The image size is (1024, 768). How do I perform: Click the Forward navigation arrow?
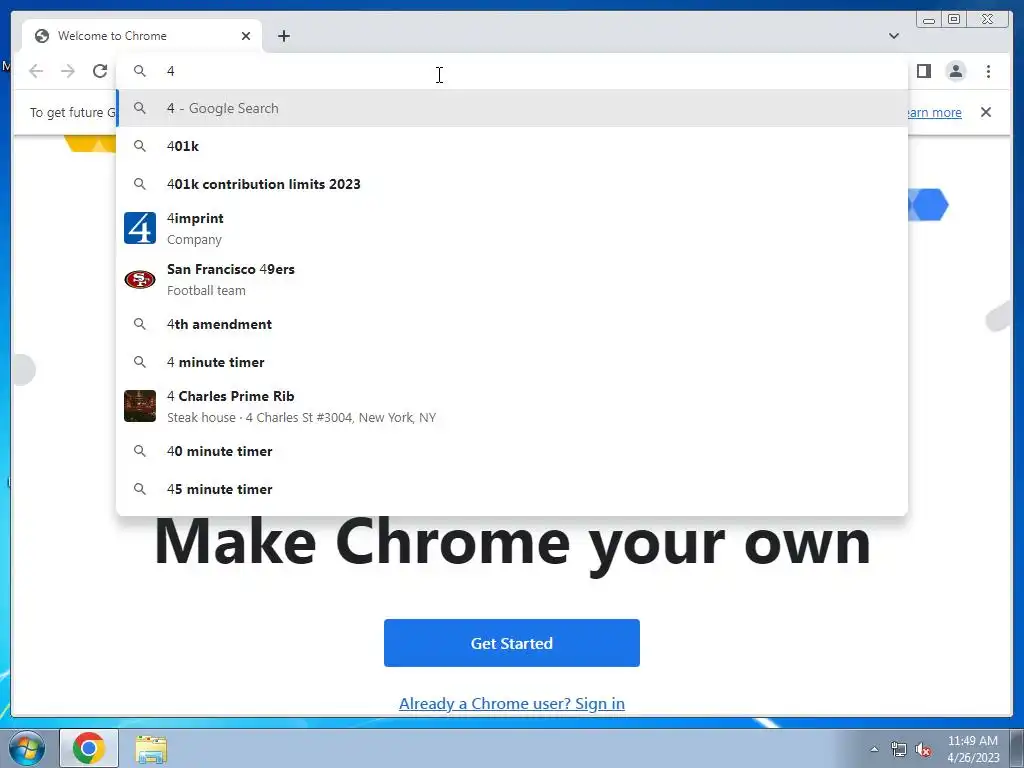click(x=68, y=71)
